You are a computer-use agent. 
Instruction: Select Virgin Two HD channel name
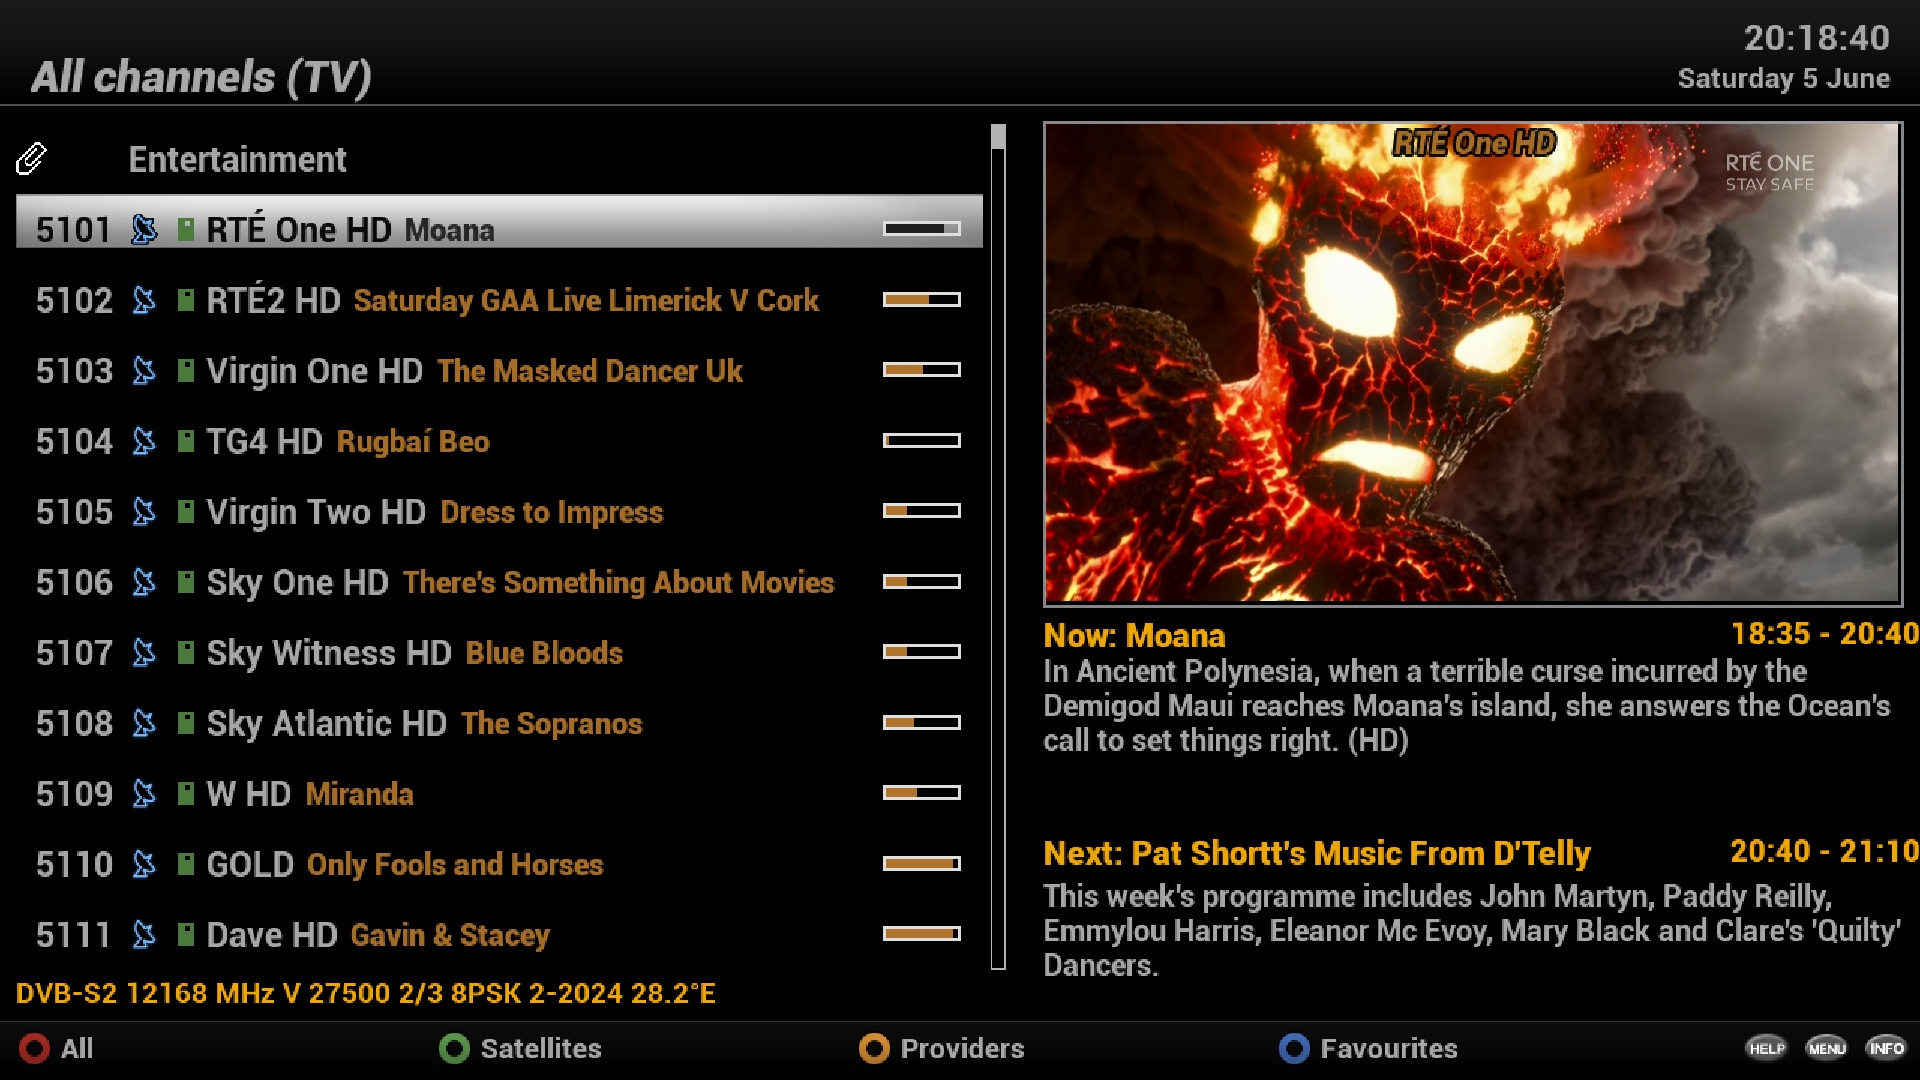click(x=316, y=512)
